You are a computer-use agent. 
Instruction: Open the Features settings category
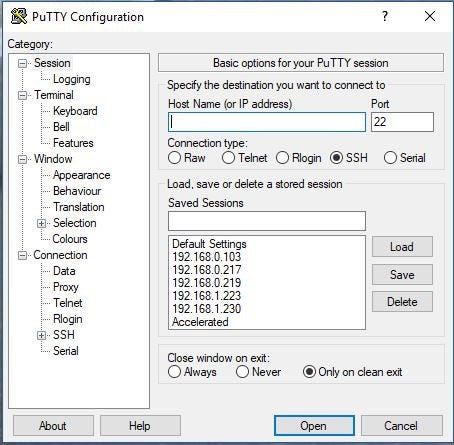pos(73,143)
